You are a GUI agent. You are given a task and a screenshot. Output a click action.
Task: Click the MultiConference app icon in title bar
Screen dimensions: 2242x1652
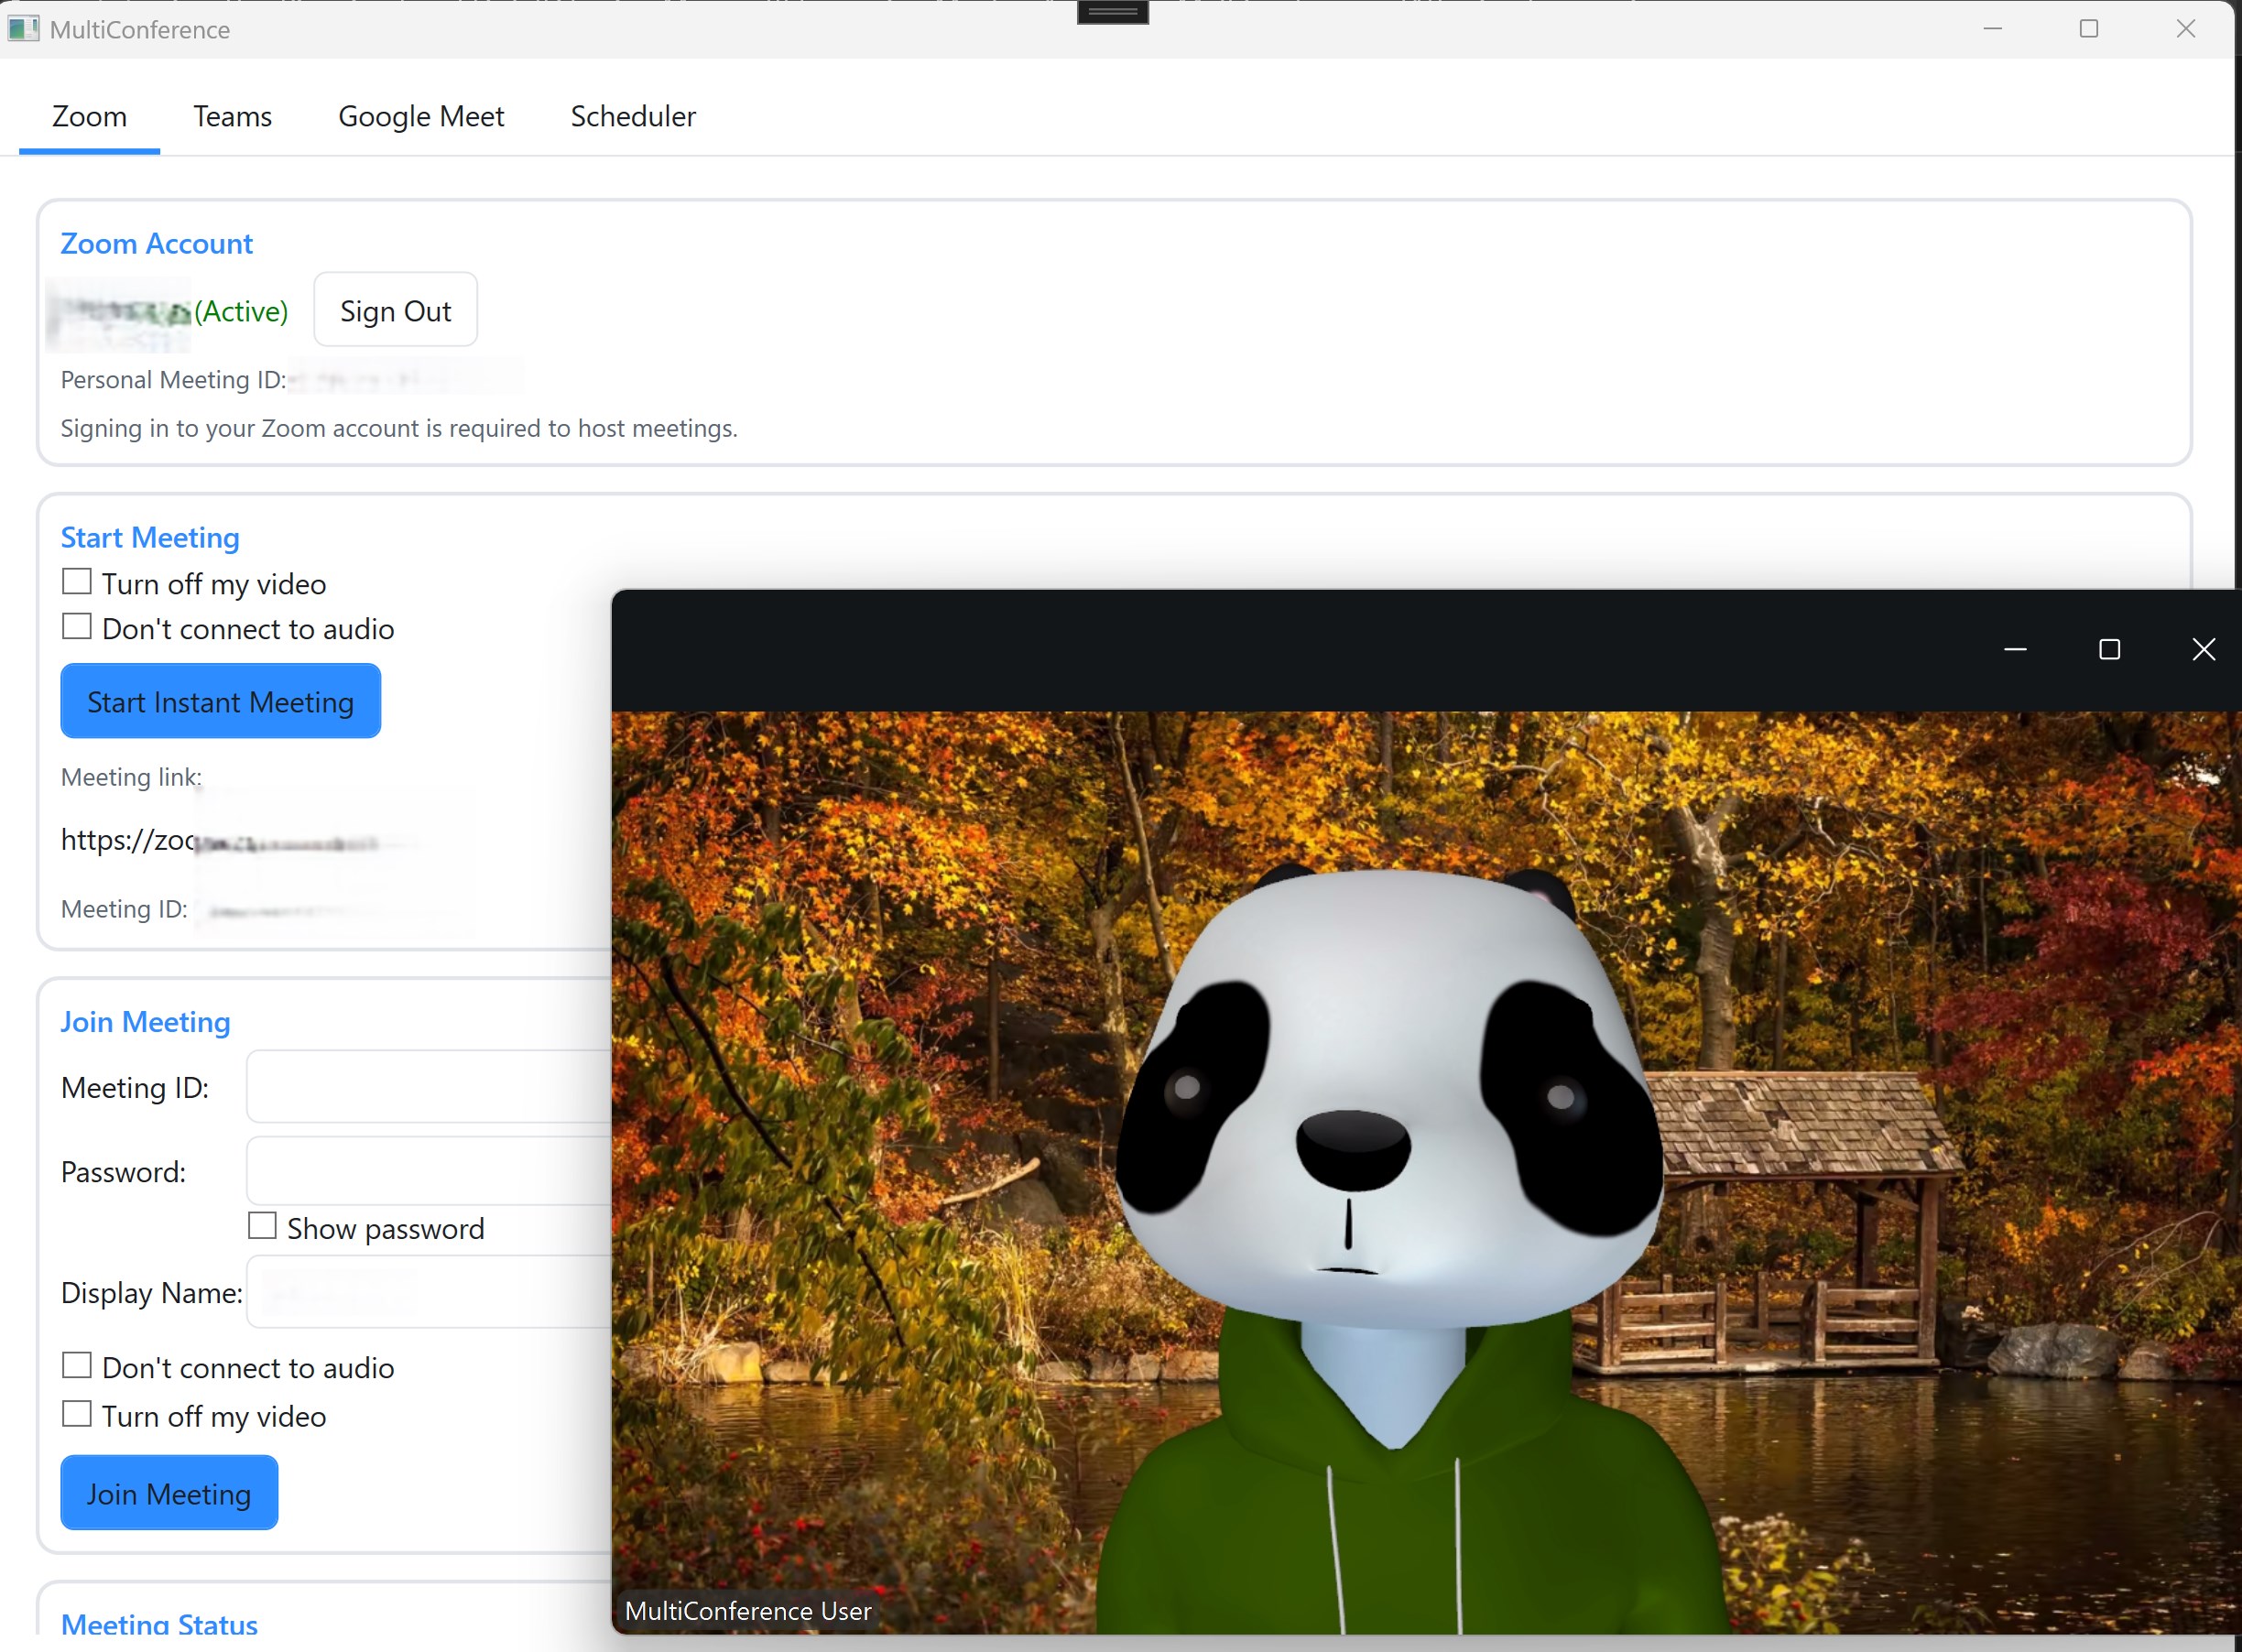23,29
